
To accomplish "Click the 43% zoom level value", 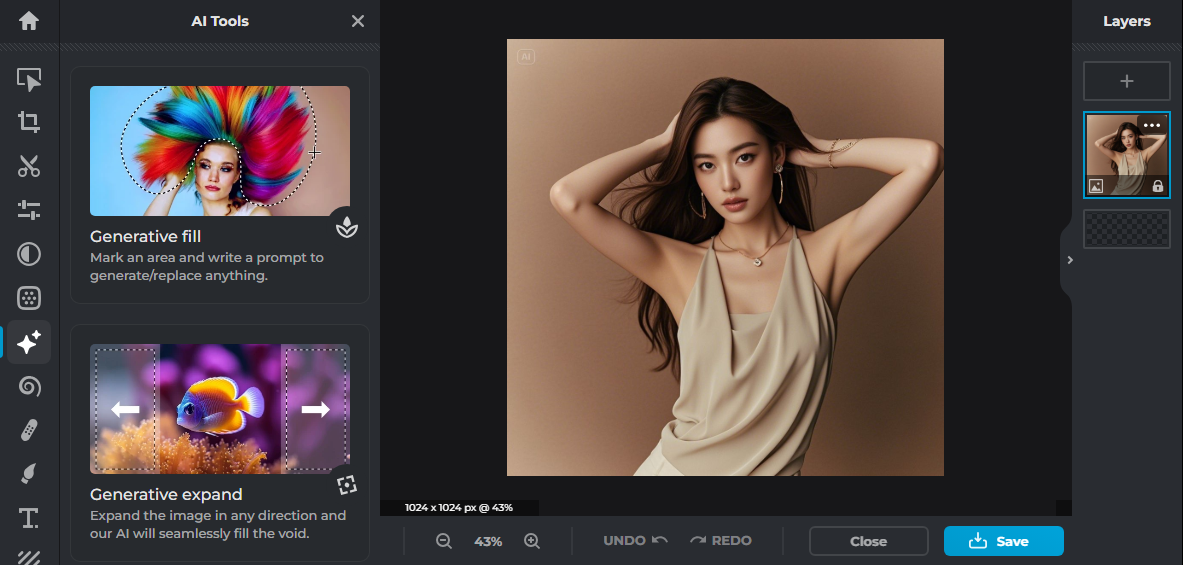I will tap(487, 541).
